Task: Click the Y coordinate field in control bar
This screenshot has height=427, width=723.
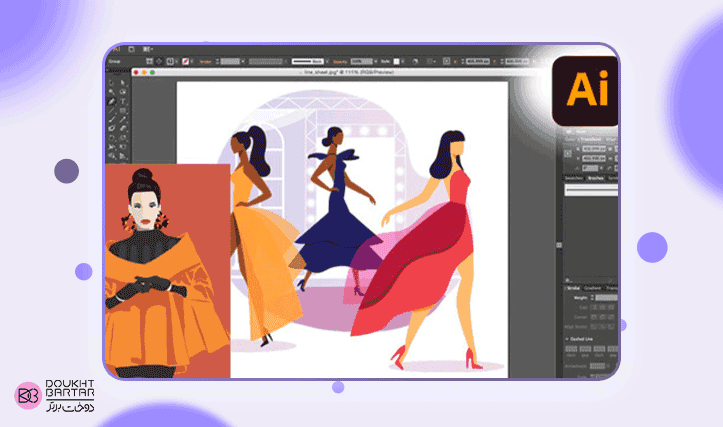Action: (x=516, y=61)
